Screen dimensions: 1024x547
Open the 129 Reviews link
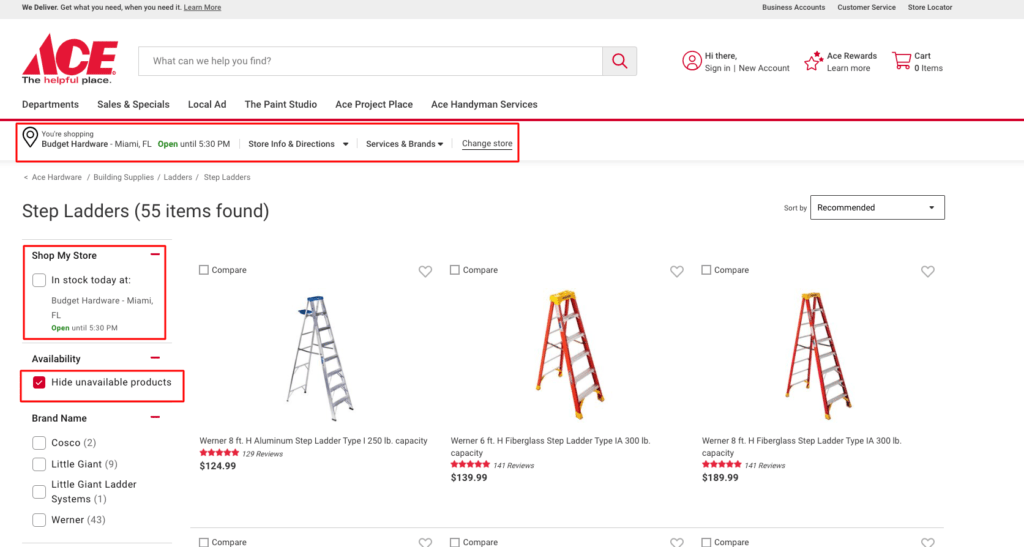263,454
